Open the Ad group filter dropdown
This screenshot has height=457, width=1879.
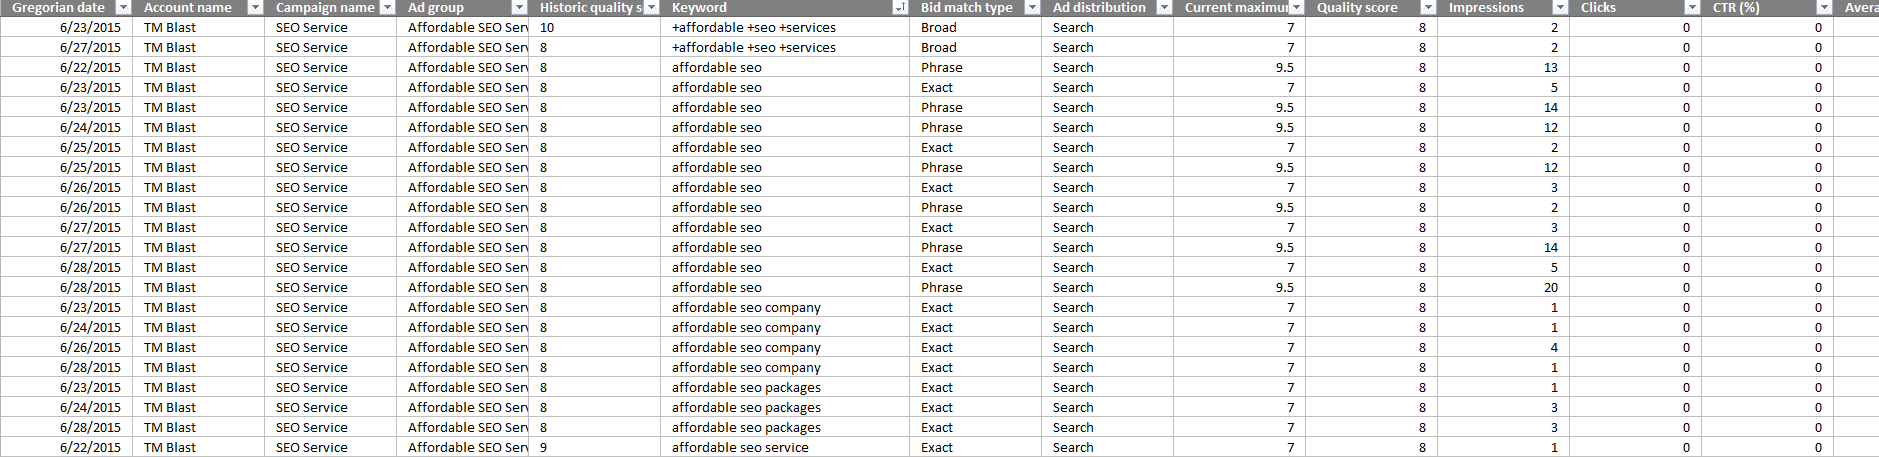pyautogui.click(x=519, y=7)
